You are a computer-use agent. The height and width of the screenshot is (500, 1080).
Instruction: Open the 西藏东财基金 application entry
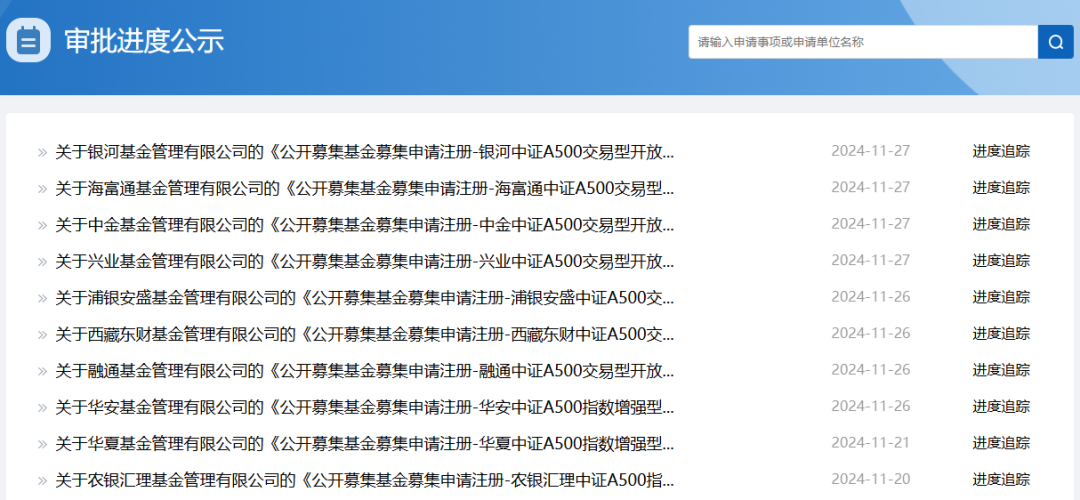(x=364, y=334)
